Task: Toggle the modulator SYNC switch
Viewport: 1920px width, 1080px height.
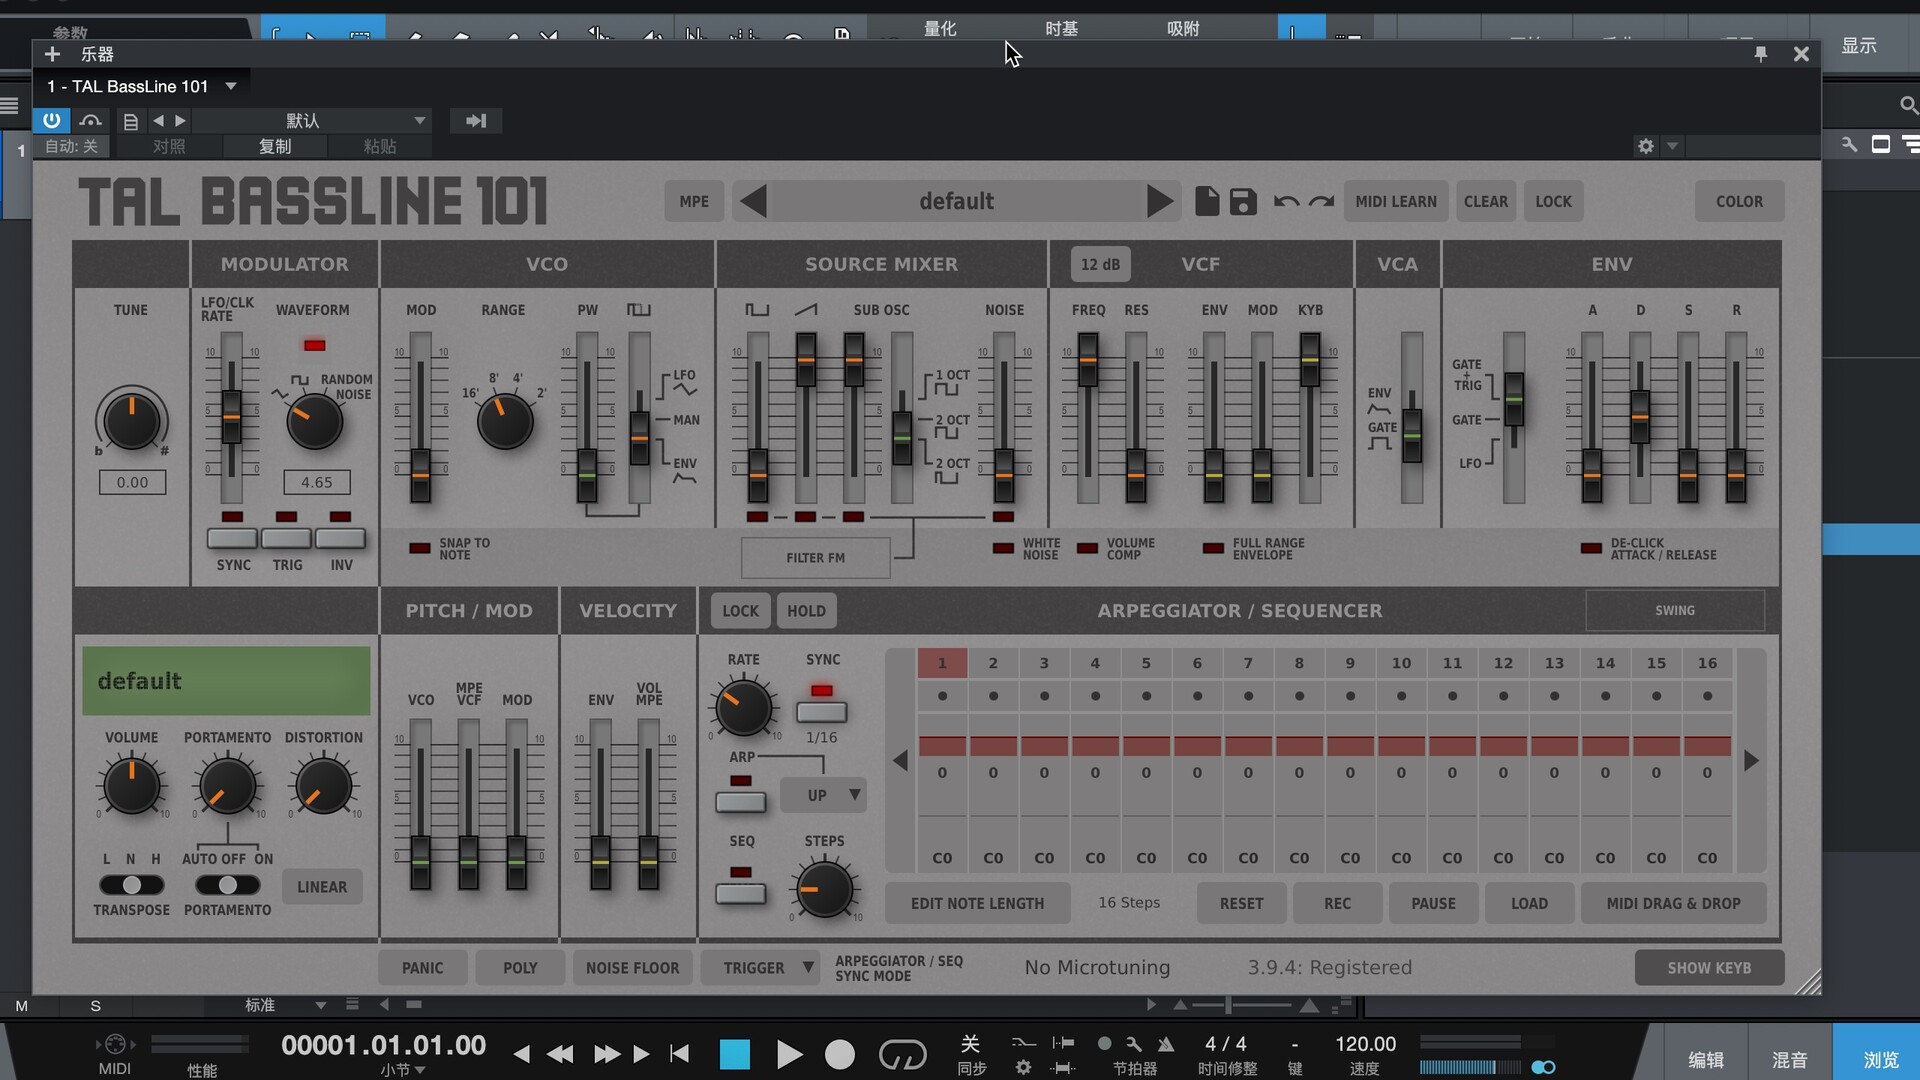Action: 232,539
